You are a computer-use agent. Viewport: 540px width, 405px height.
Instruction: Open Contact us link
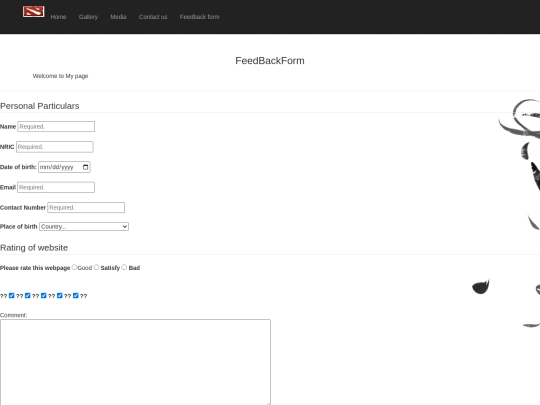point(153,17)
